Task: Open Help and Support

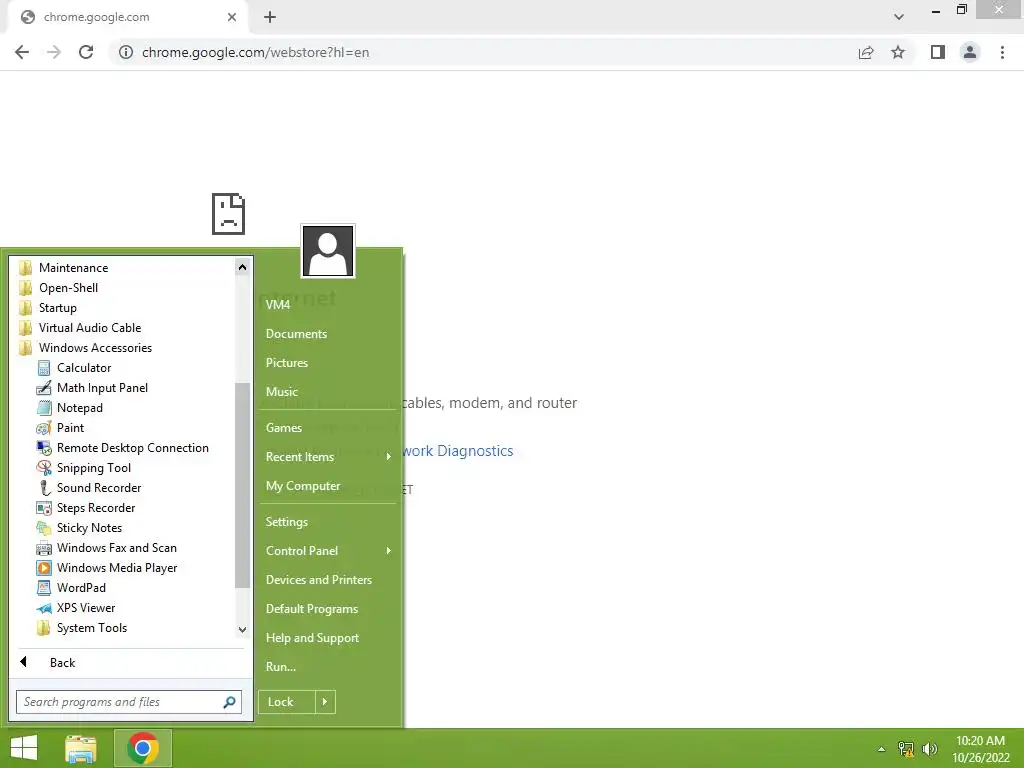Action: coord(312,638)
